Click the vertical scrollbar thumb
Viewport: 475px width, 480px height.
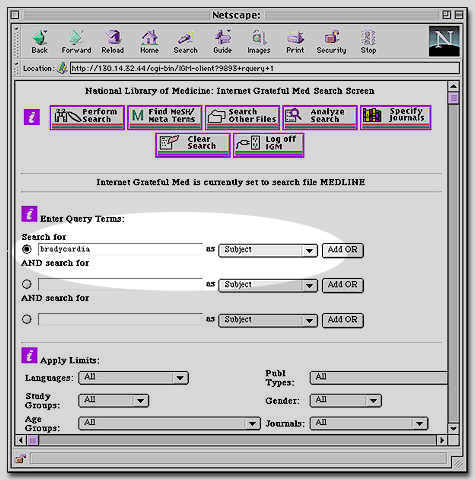tap(453, 99)
